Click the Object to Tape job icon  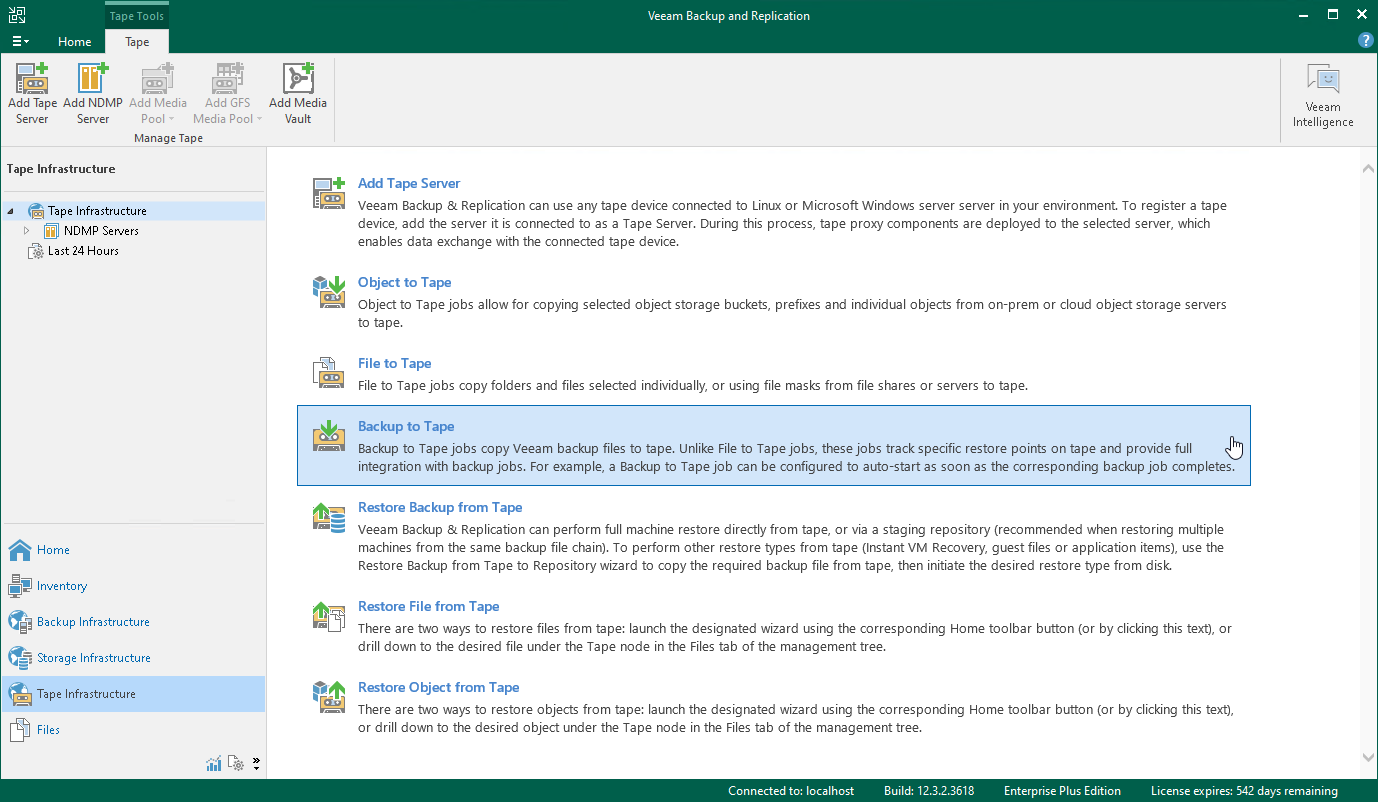click(329, 291)
